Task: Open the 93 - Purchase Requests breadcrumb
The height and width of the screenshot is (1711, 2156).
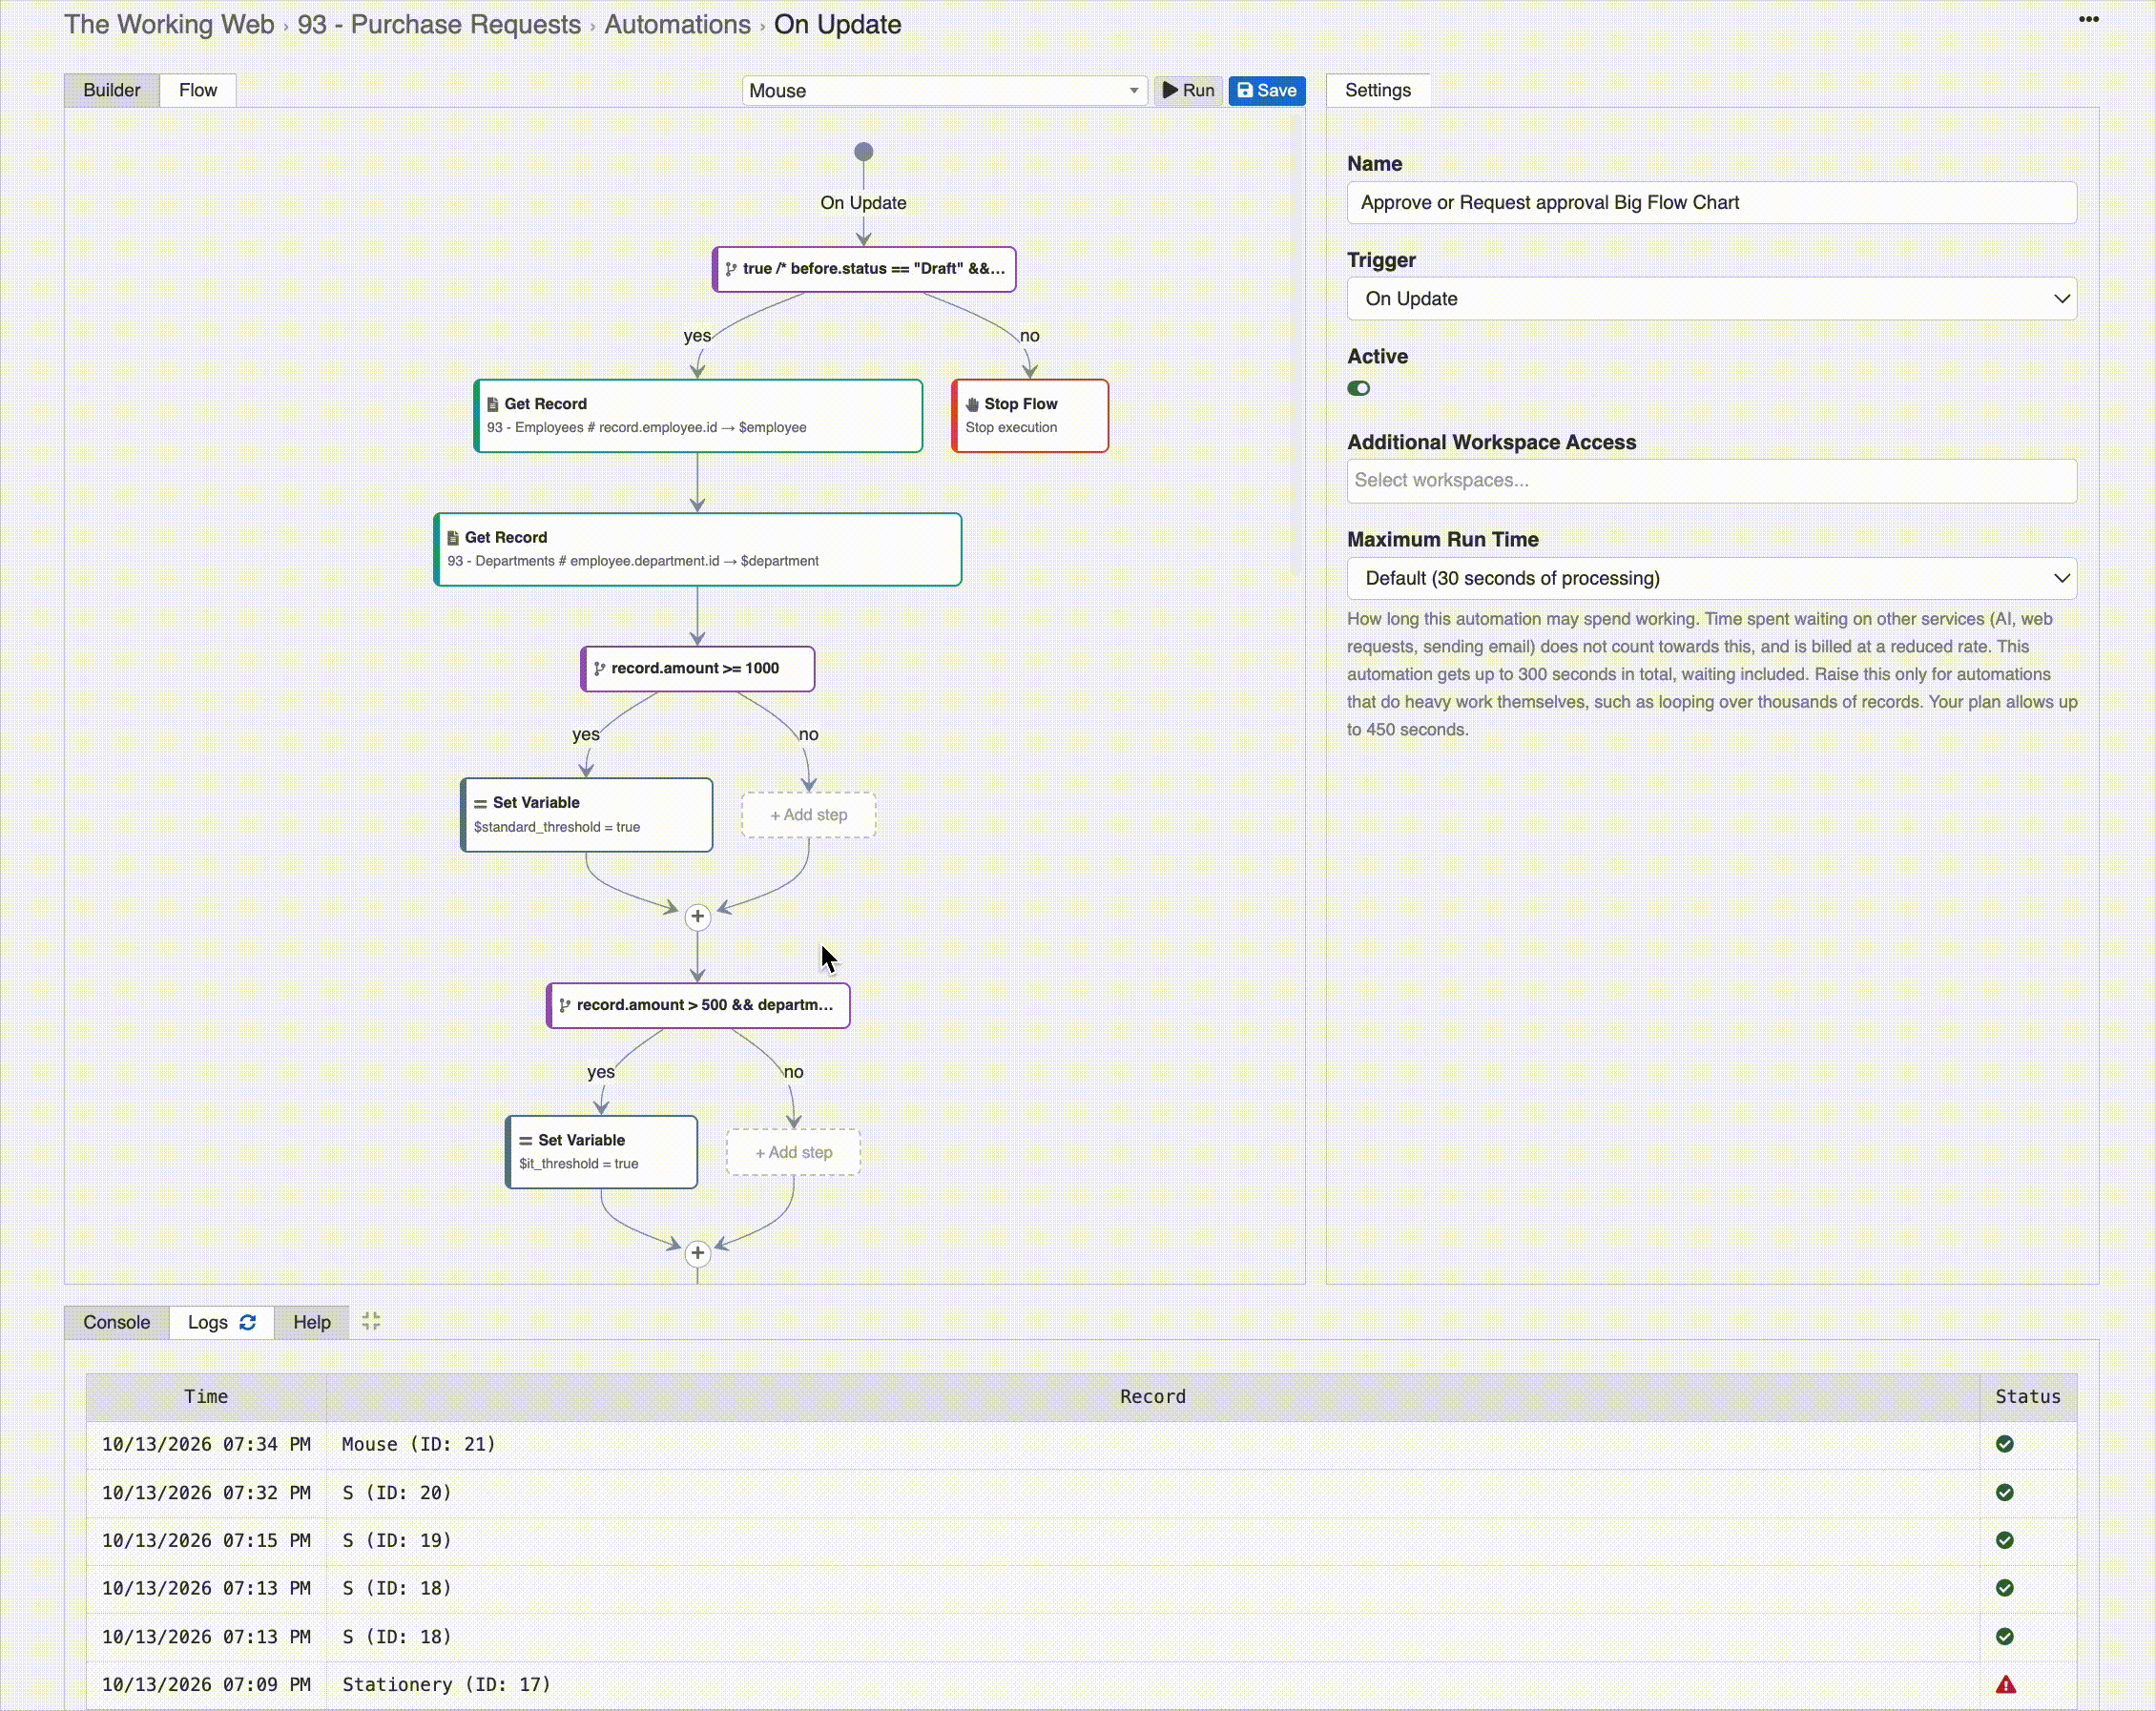Action: 438,24
